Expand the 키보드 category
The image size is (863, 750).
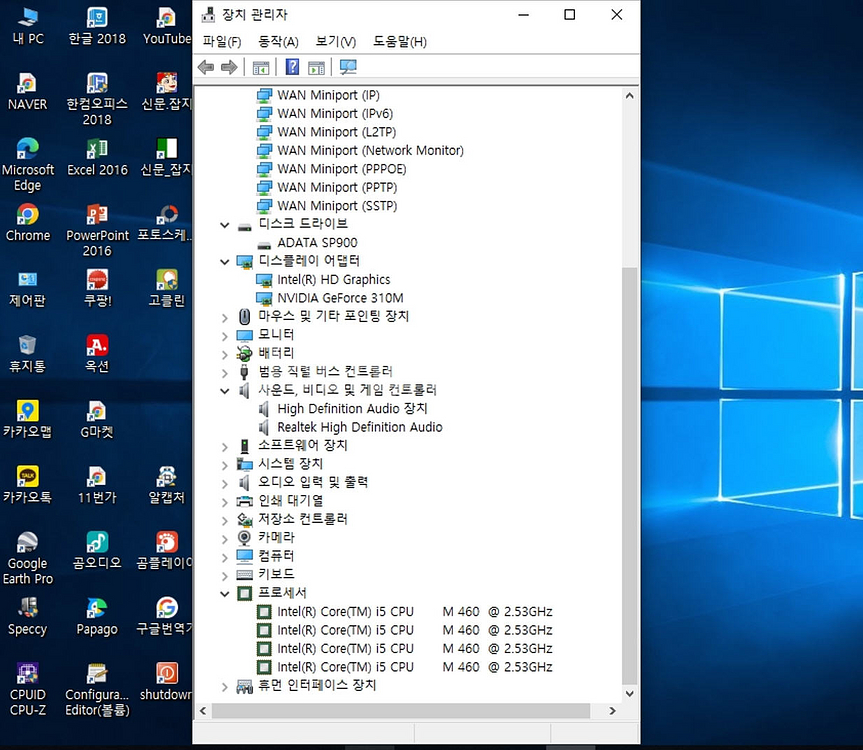pyautogui.click(x=225, y=576)
